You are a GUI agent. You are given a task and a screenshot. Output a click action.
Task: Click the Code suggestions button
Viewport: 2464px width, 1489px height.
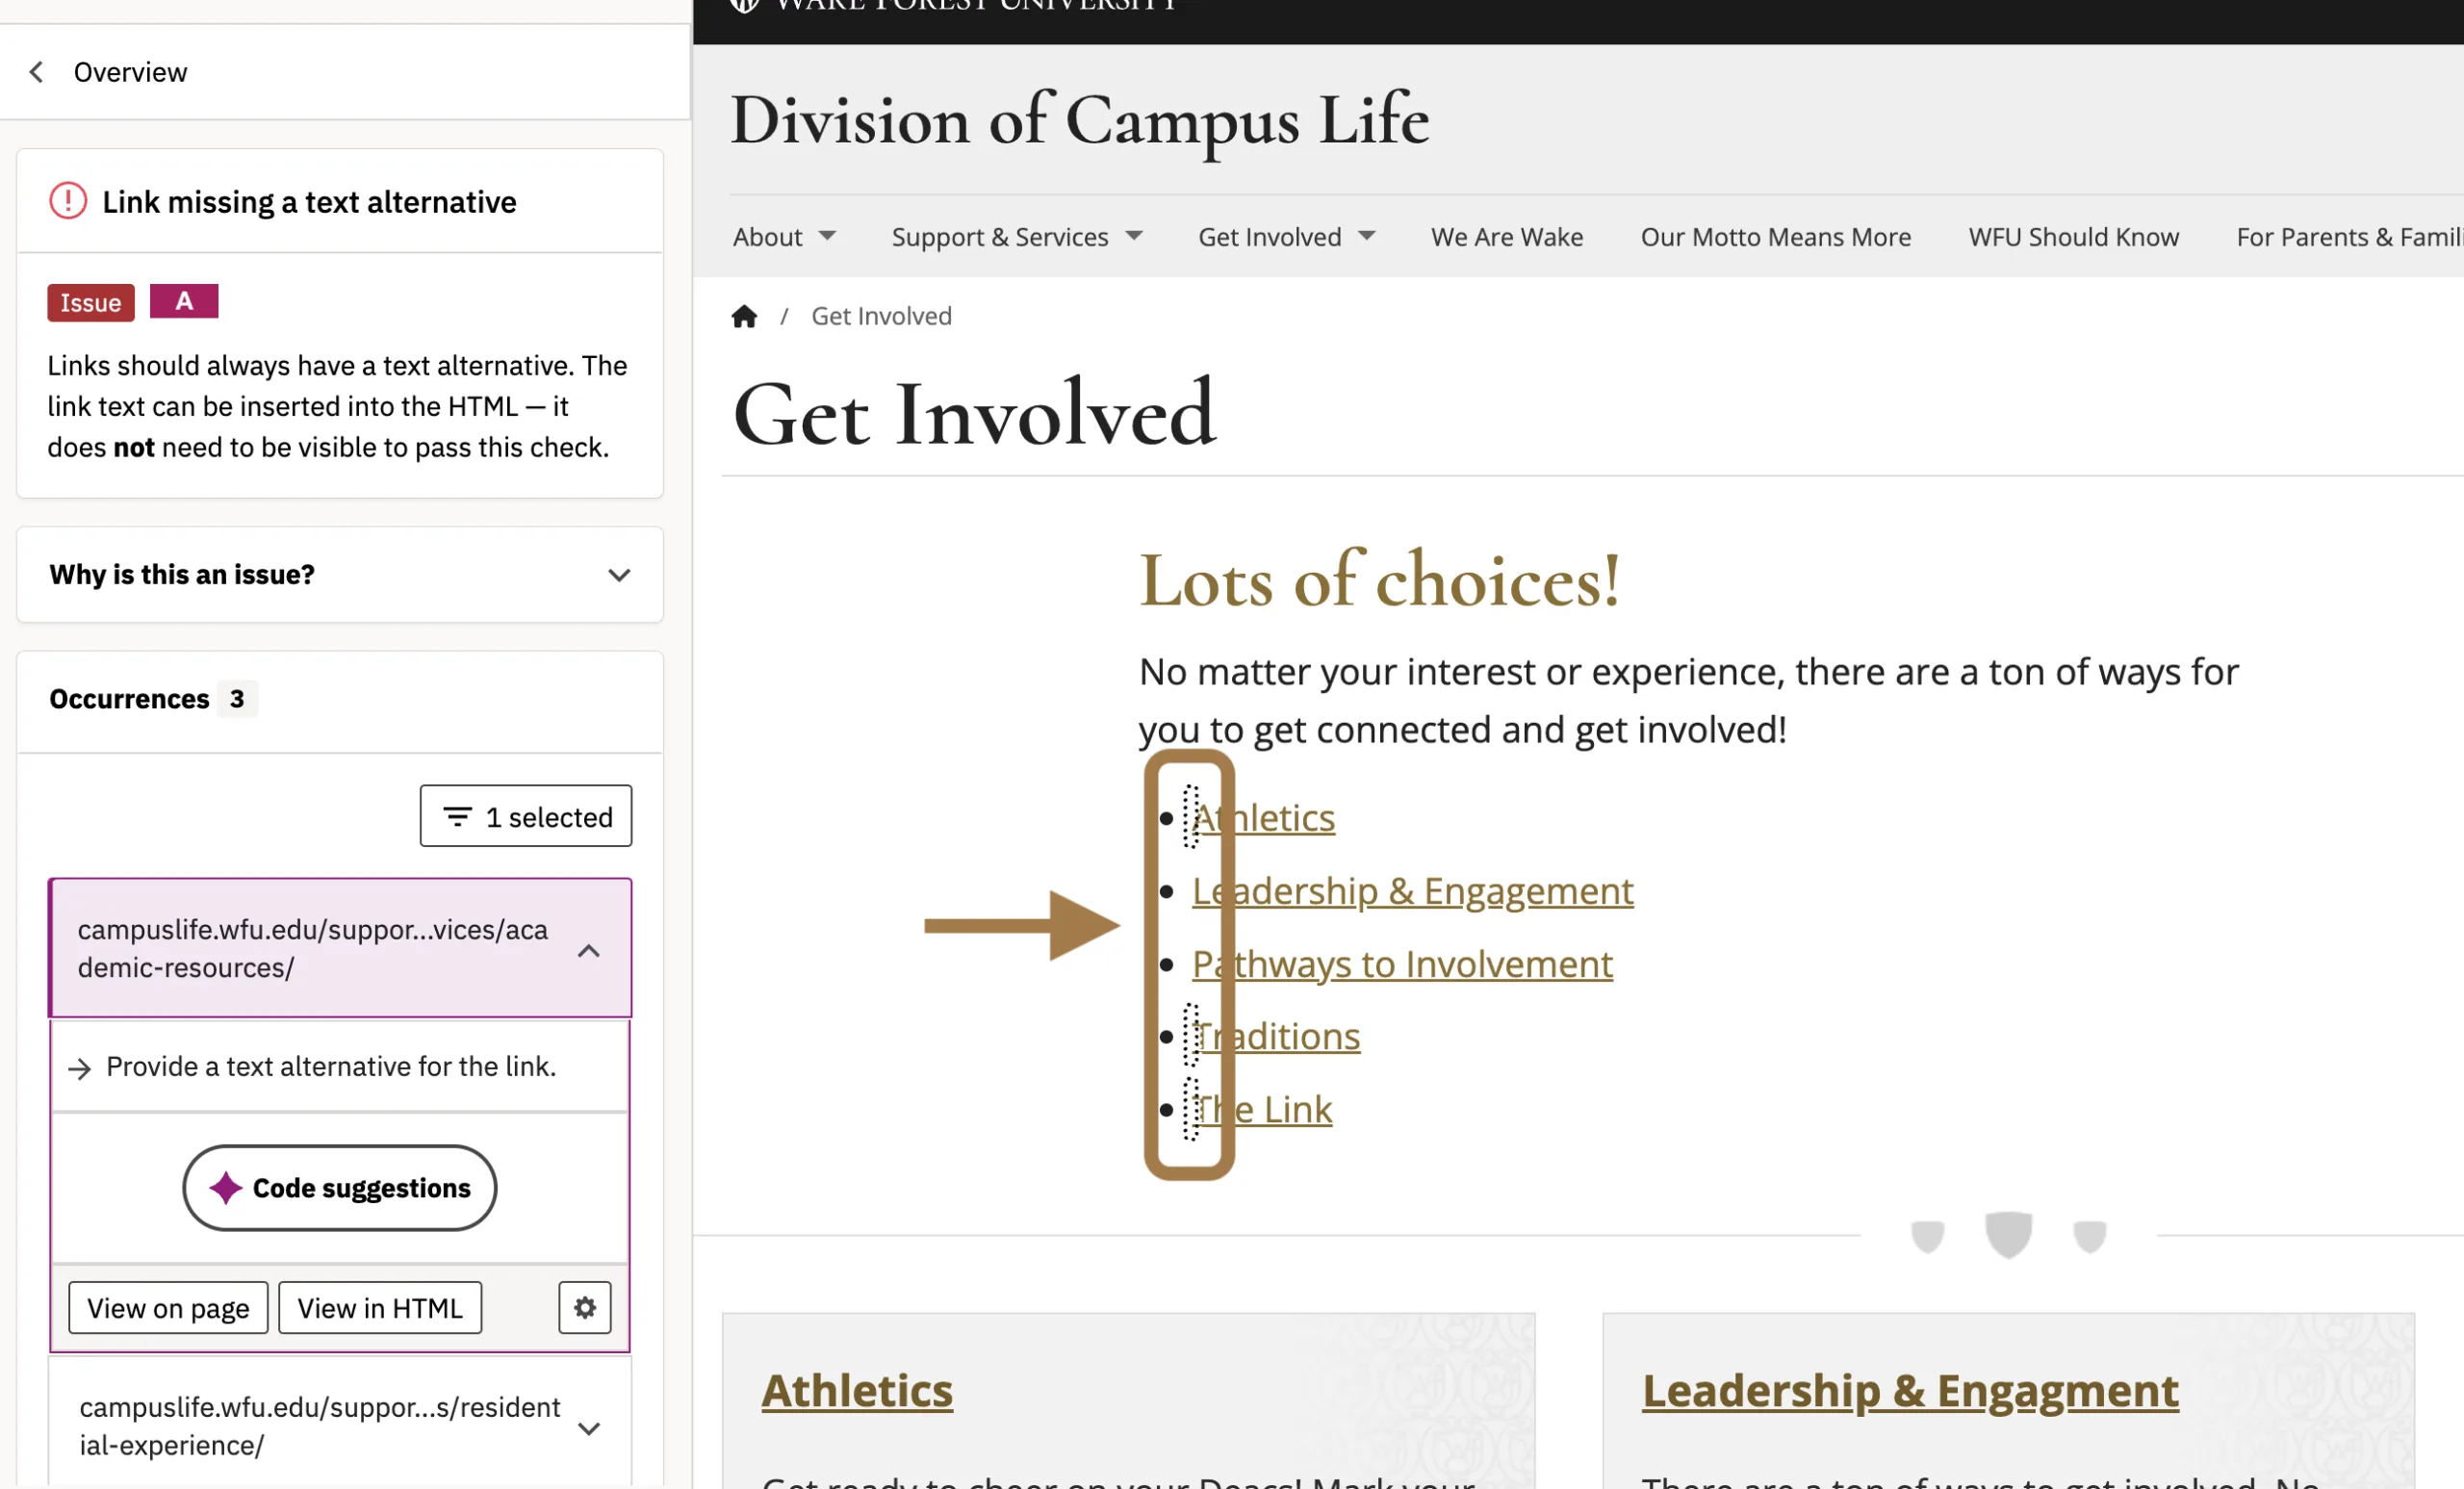340,1188
